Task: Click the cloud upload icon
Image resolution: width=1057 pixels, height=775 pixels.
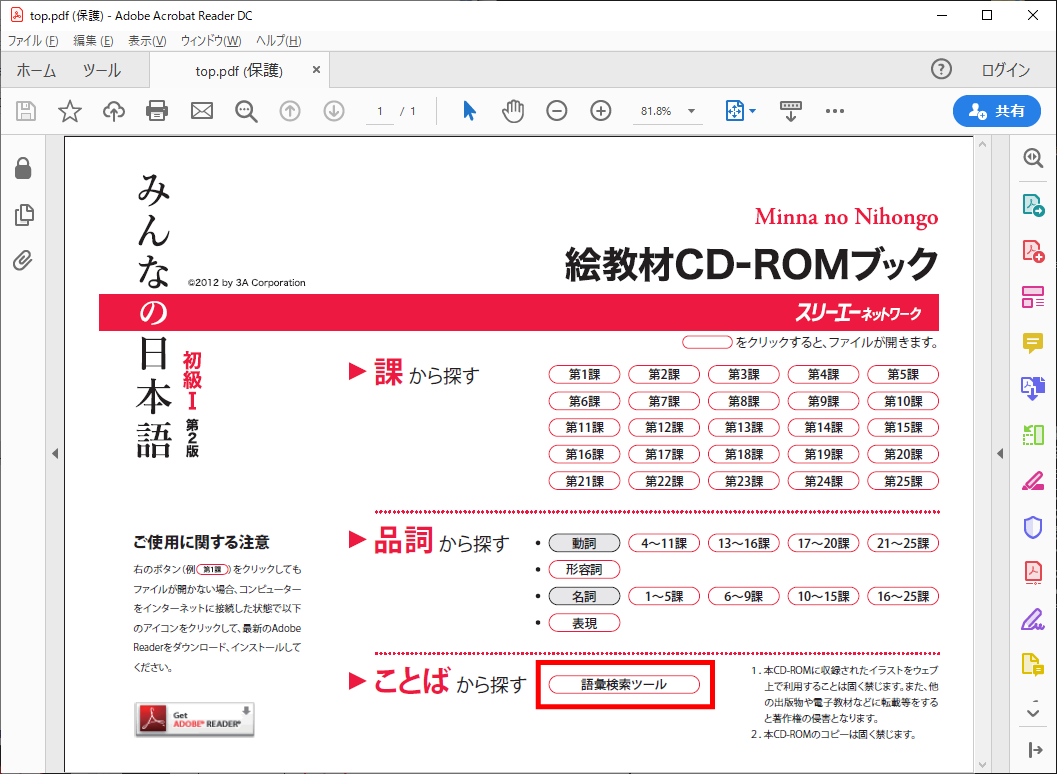Action: pos(113,111)
